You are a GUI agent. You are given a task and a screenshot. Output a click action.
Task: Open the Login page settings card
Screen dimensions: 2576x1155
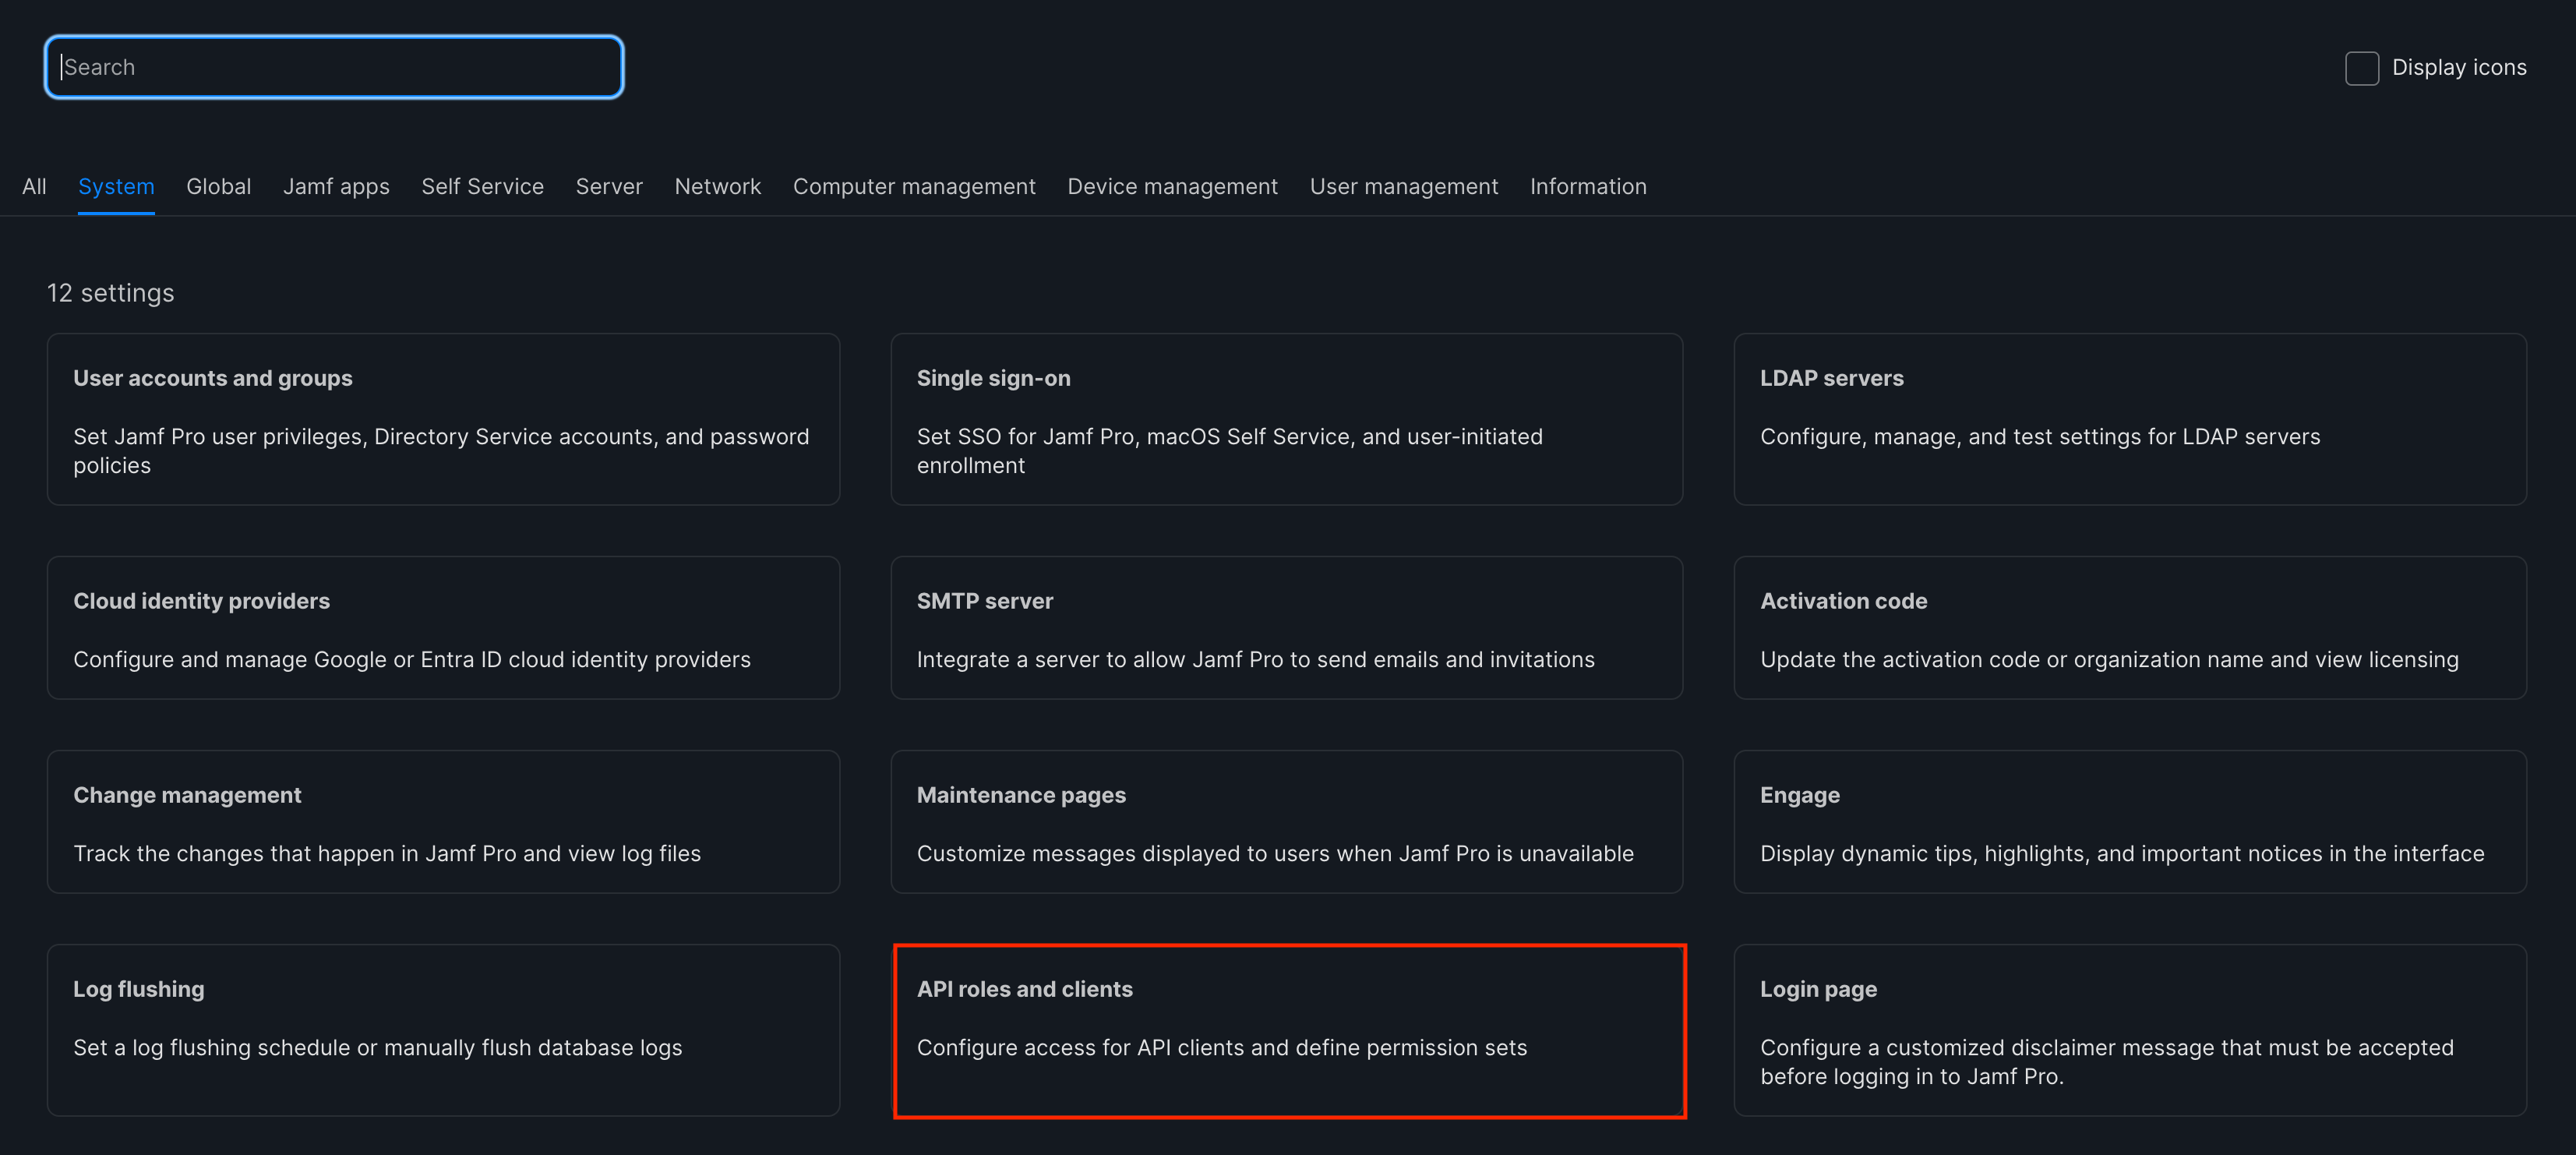tap(2129, 1030)
